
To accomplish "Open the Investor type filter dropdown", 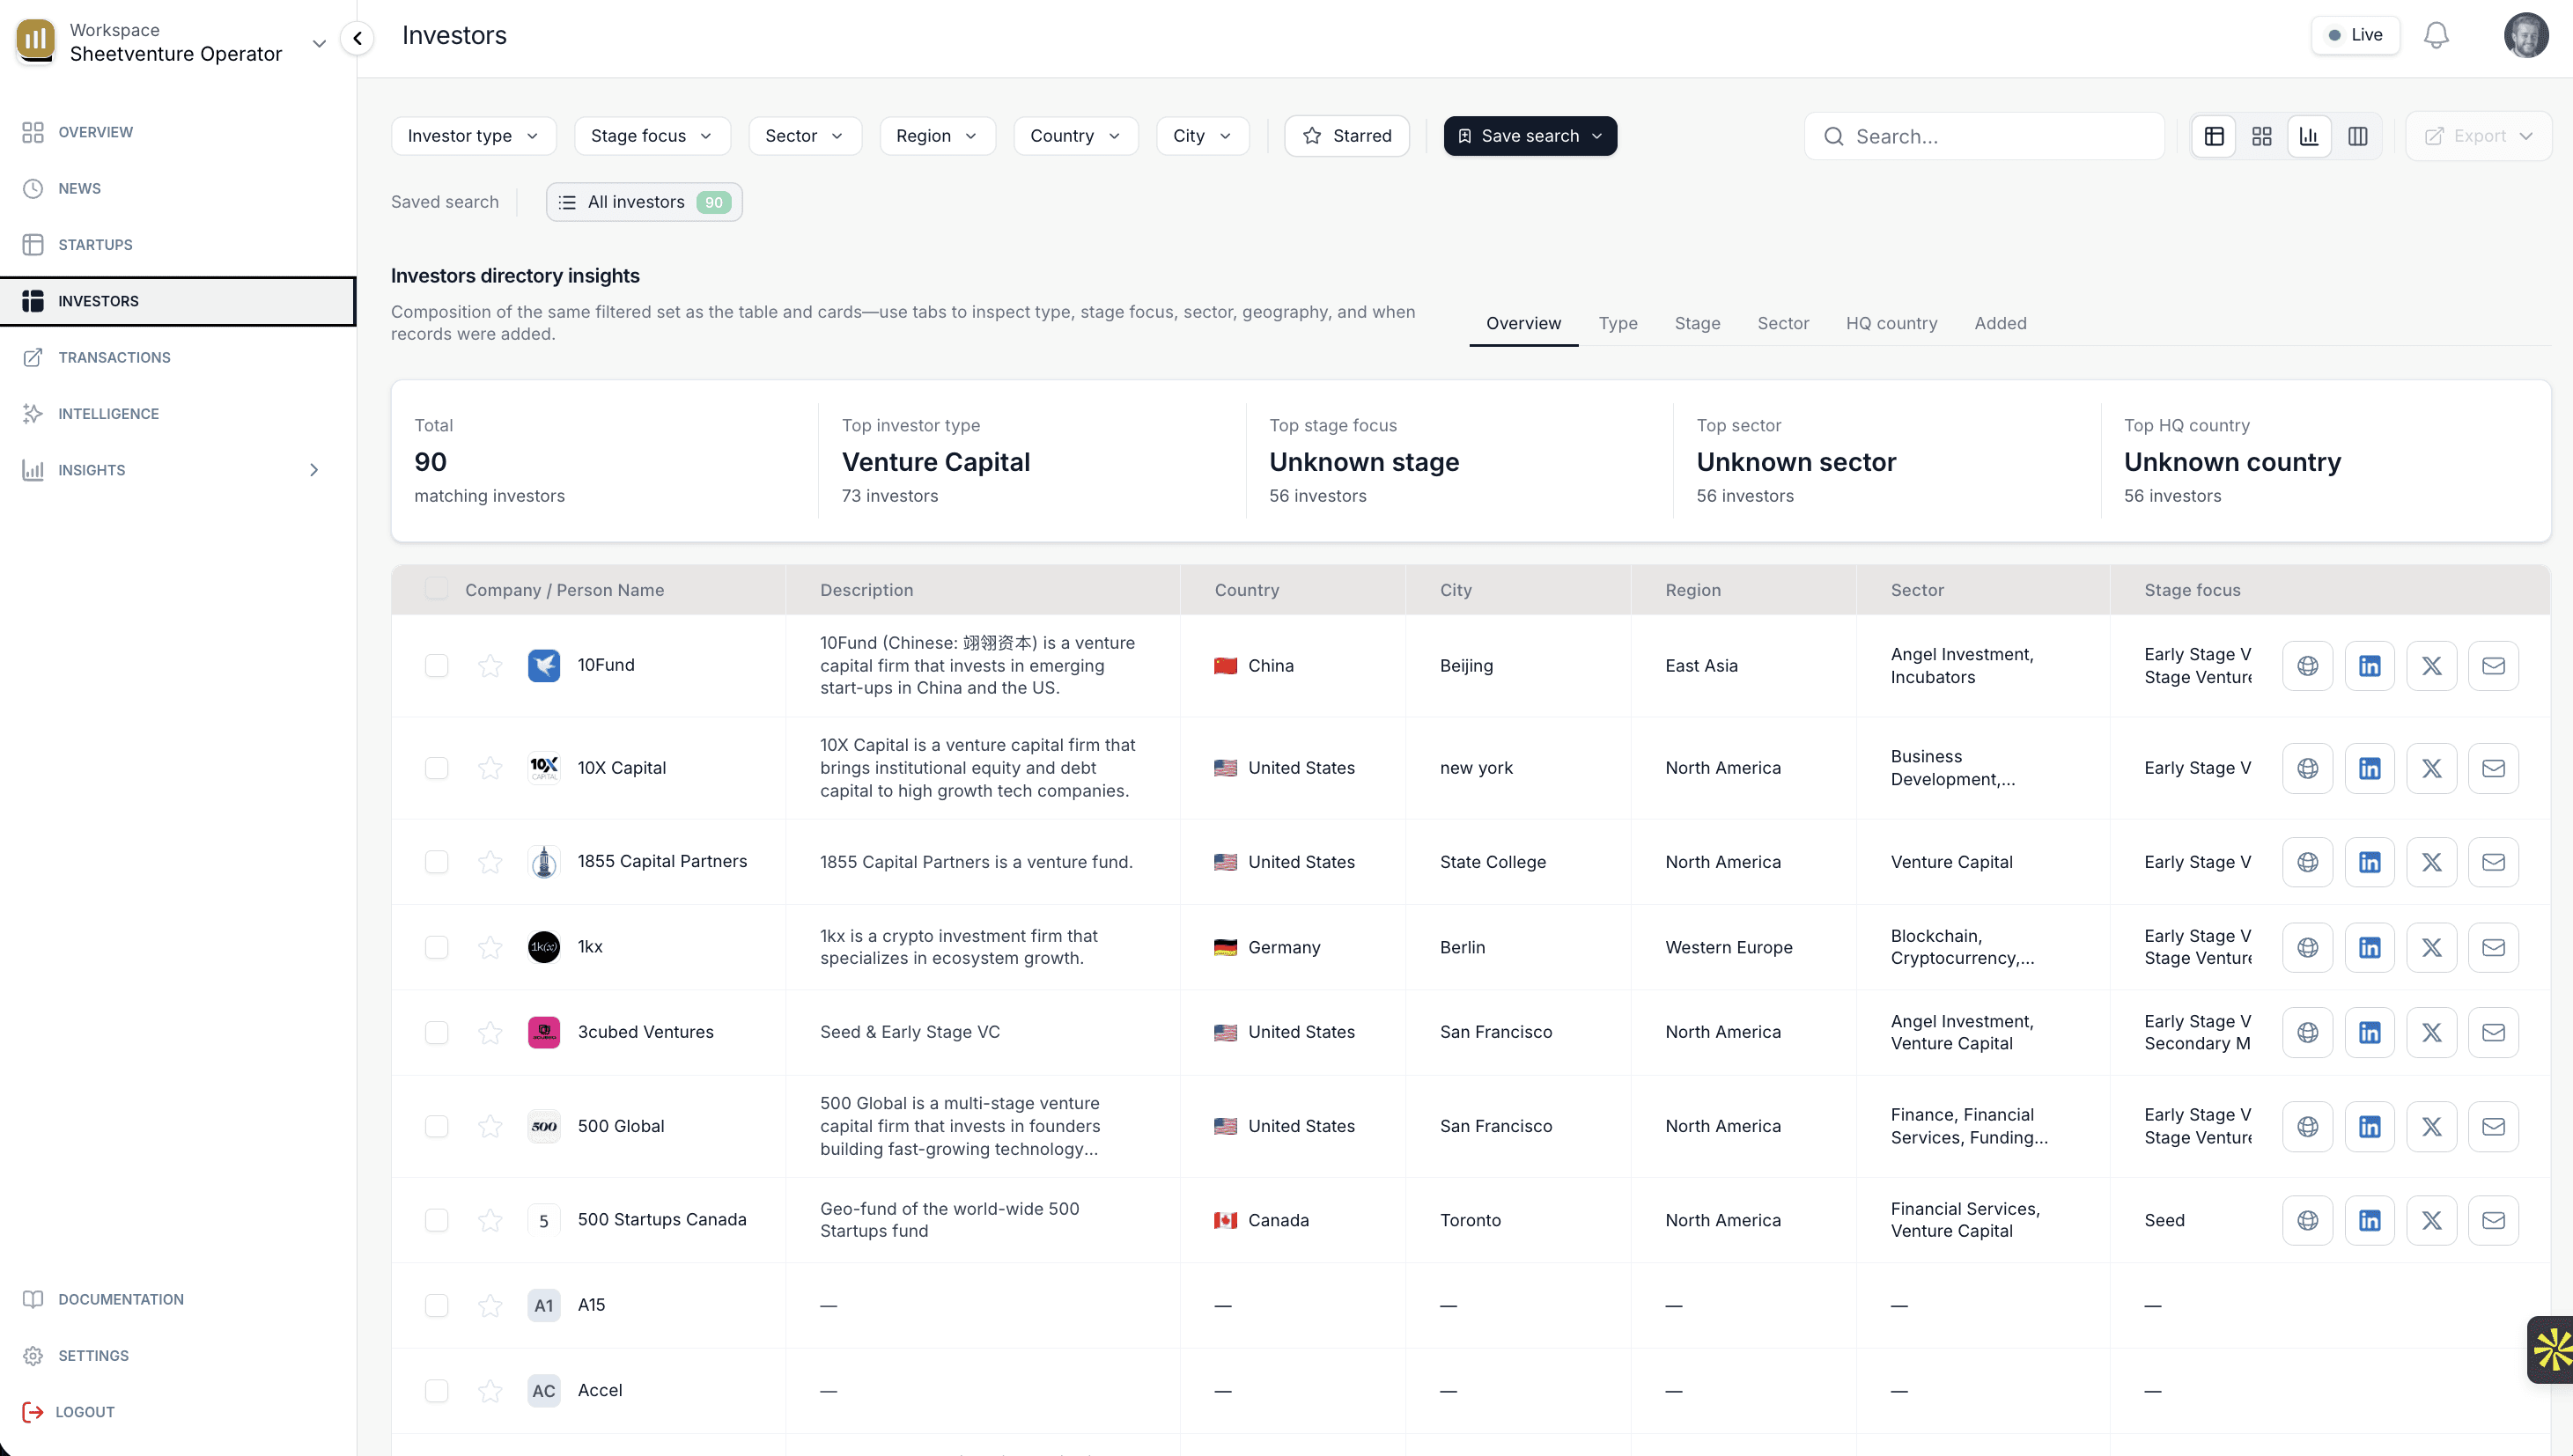I will (x=472, y=136).
